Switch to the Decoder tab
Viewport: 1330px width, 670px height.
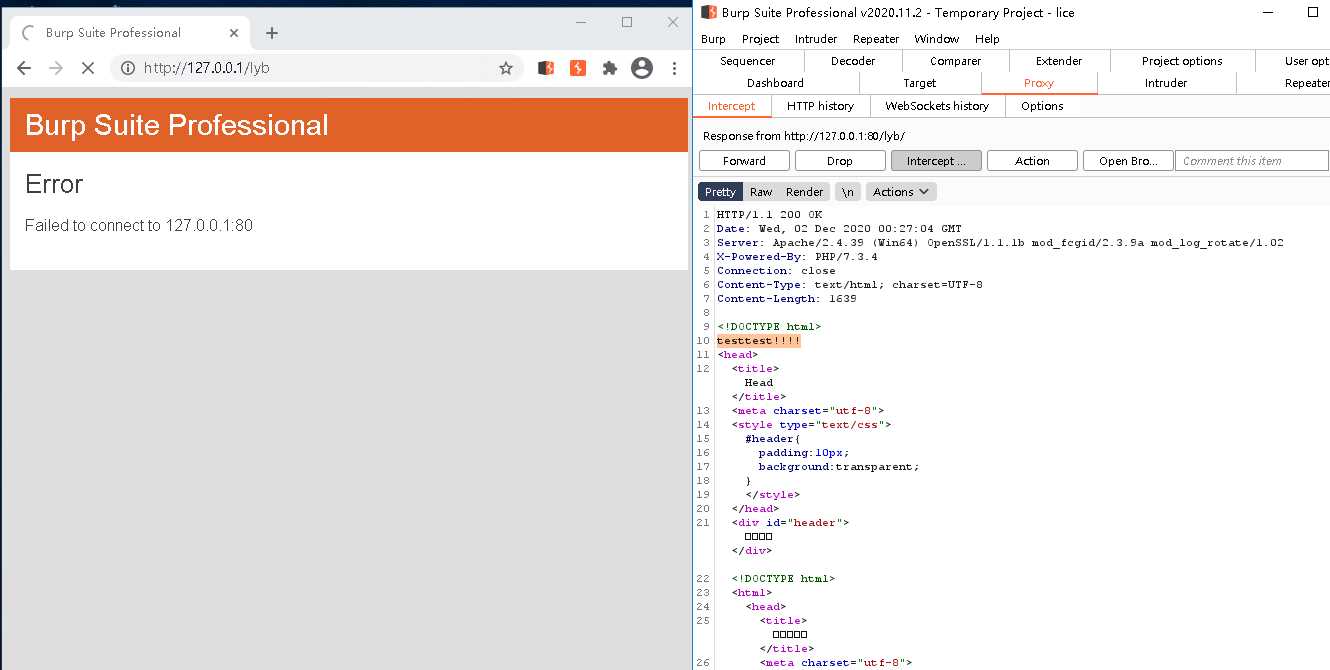853,61
